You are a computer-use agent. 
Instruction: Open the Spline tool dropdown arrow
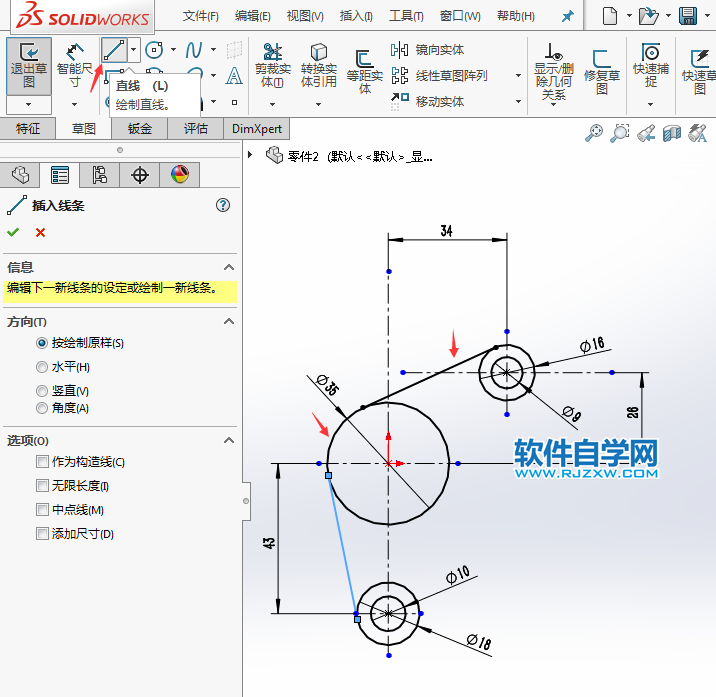pyautogui.click(x=213, y=49)
